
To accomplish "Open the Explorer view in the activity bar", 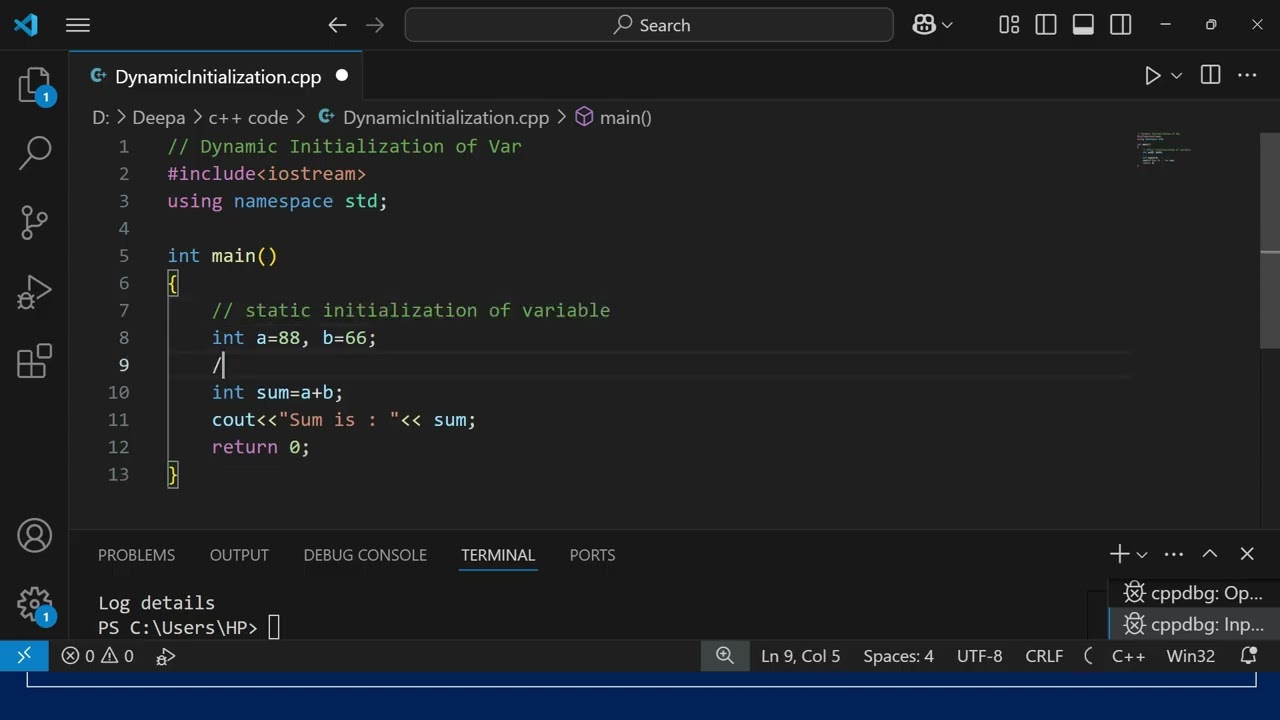I will point(34,86).
